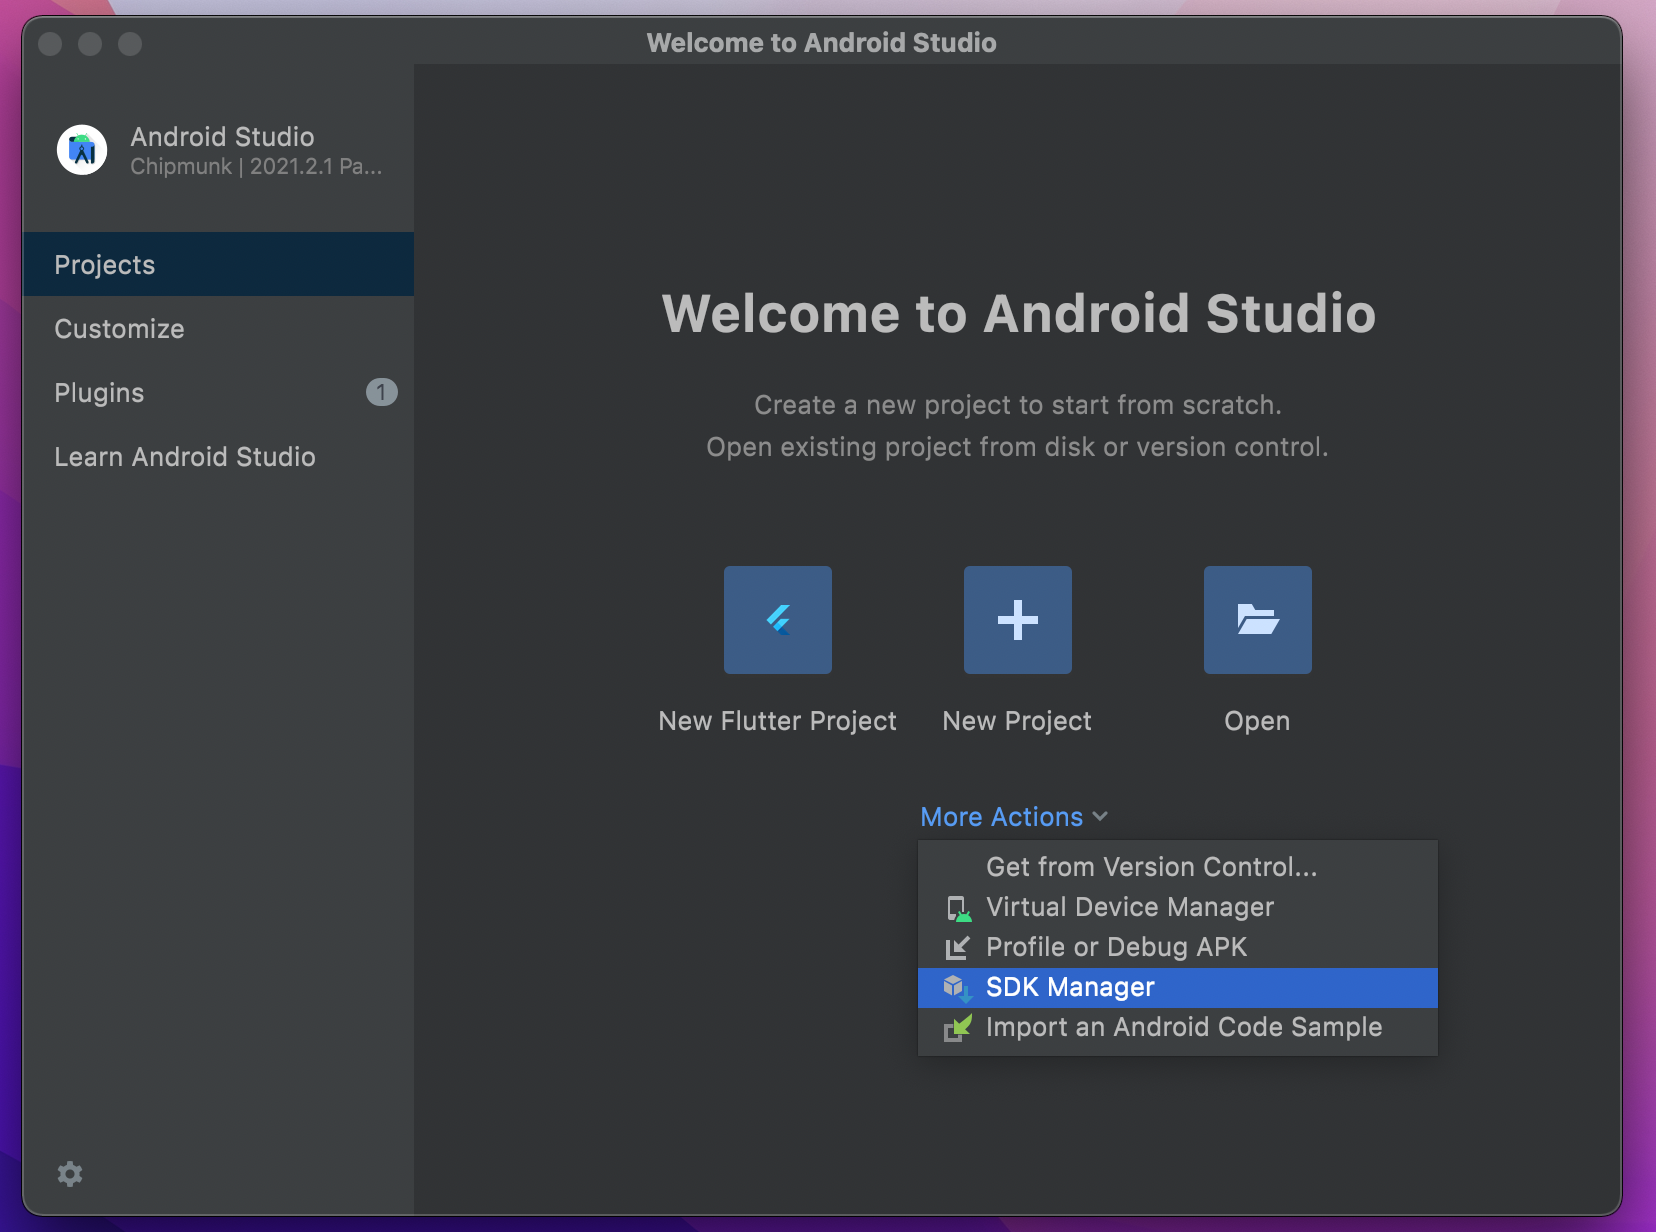Open SDK Manager from the menu

point(1178,987)
